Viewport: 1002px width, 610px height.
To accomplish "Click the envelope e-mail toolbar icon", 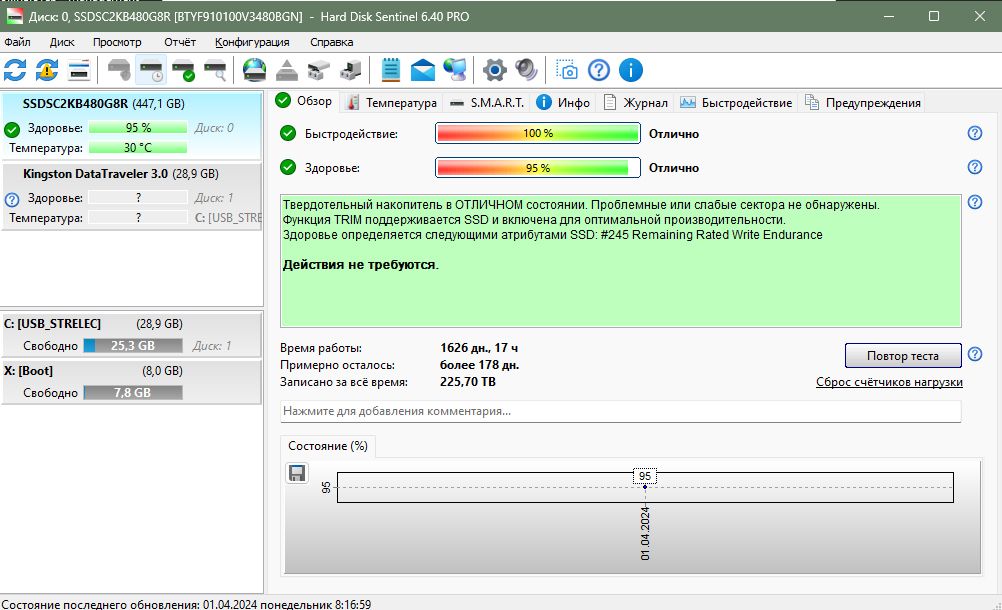I will click(x=422, y=70).
